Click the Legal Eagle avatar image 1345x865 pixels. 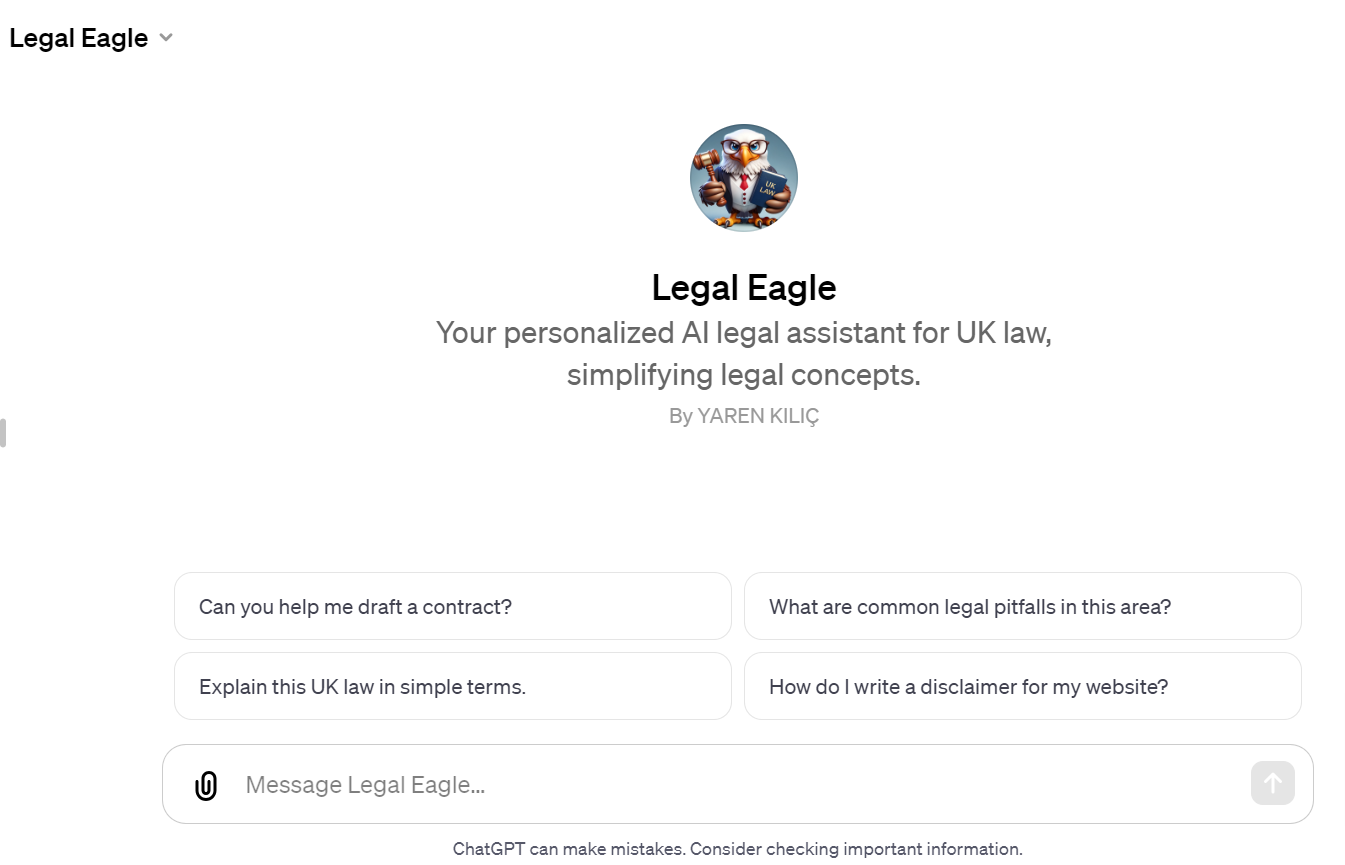[x=744, y=178]
